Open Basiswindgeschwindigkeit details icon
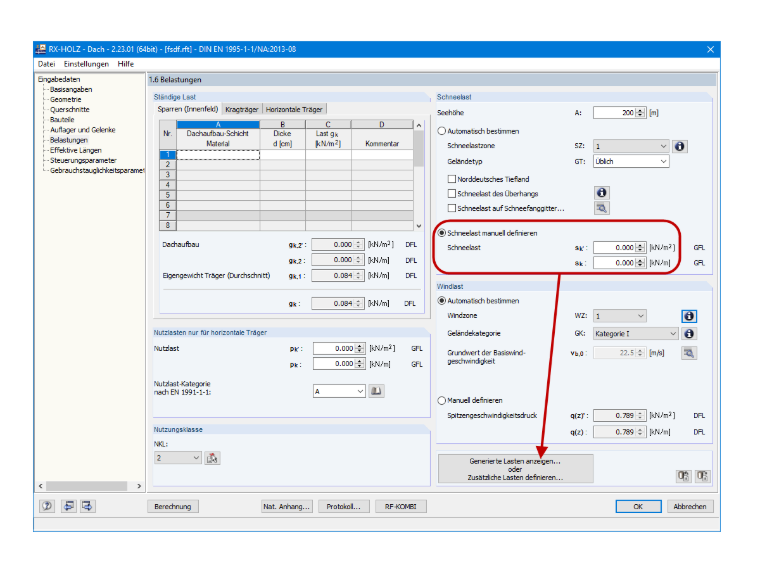 coord(689,353)
